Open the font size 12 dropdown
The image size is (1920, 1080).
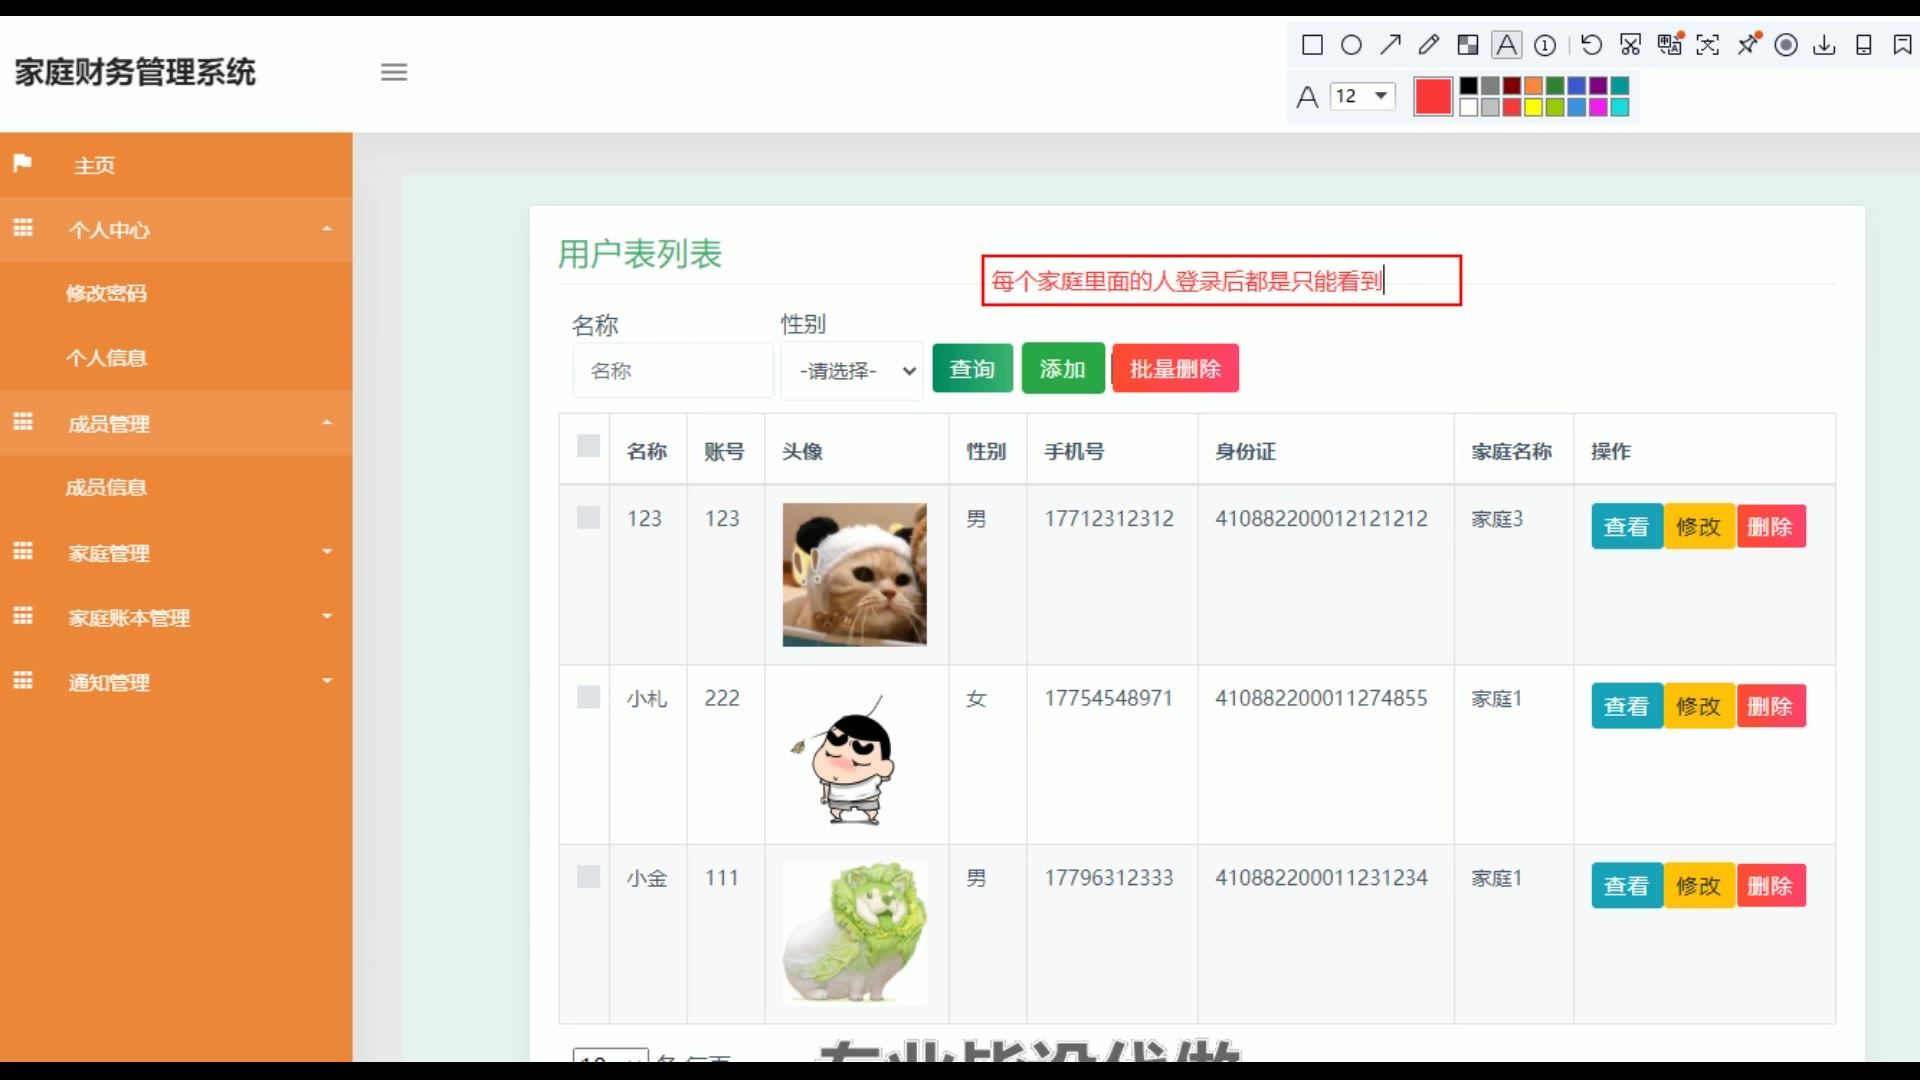coord(1362,96)
